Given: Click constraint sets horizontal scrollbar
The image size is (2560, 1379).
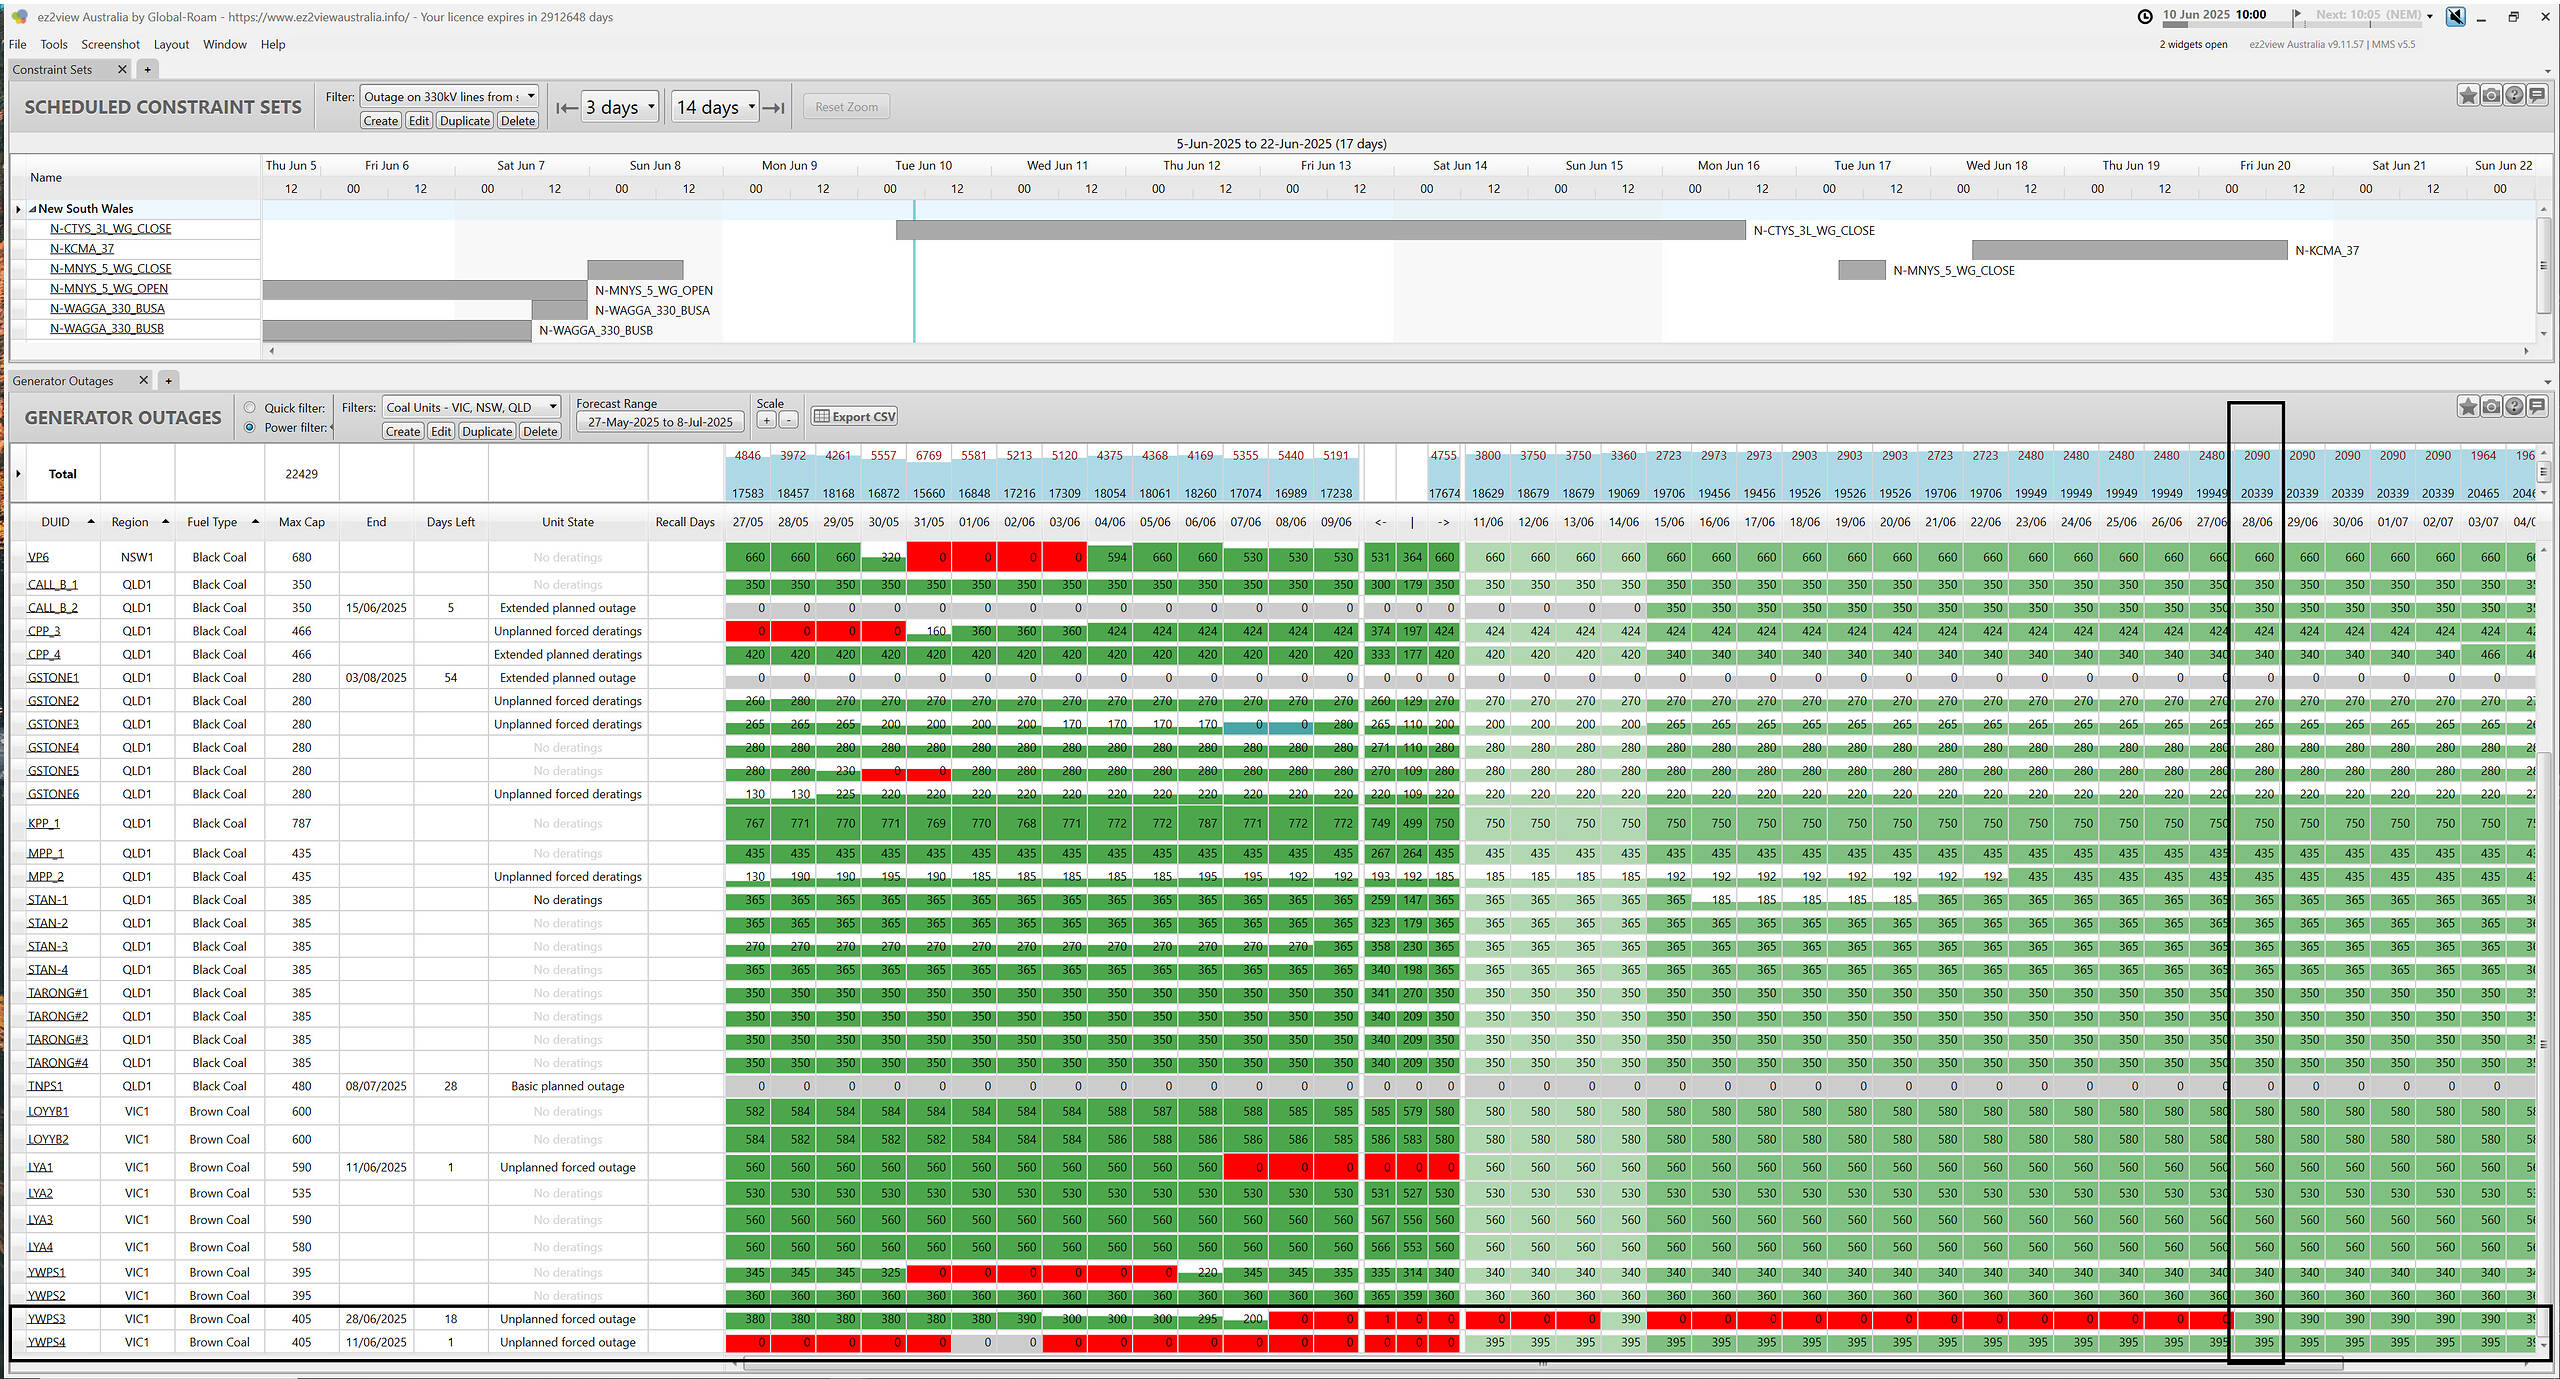Looking at the screenshot, I should coord(1399,351).
